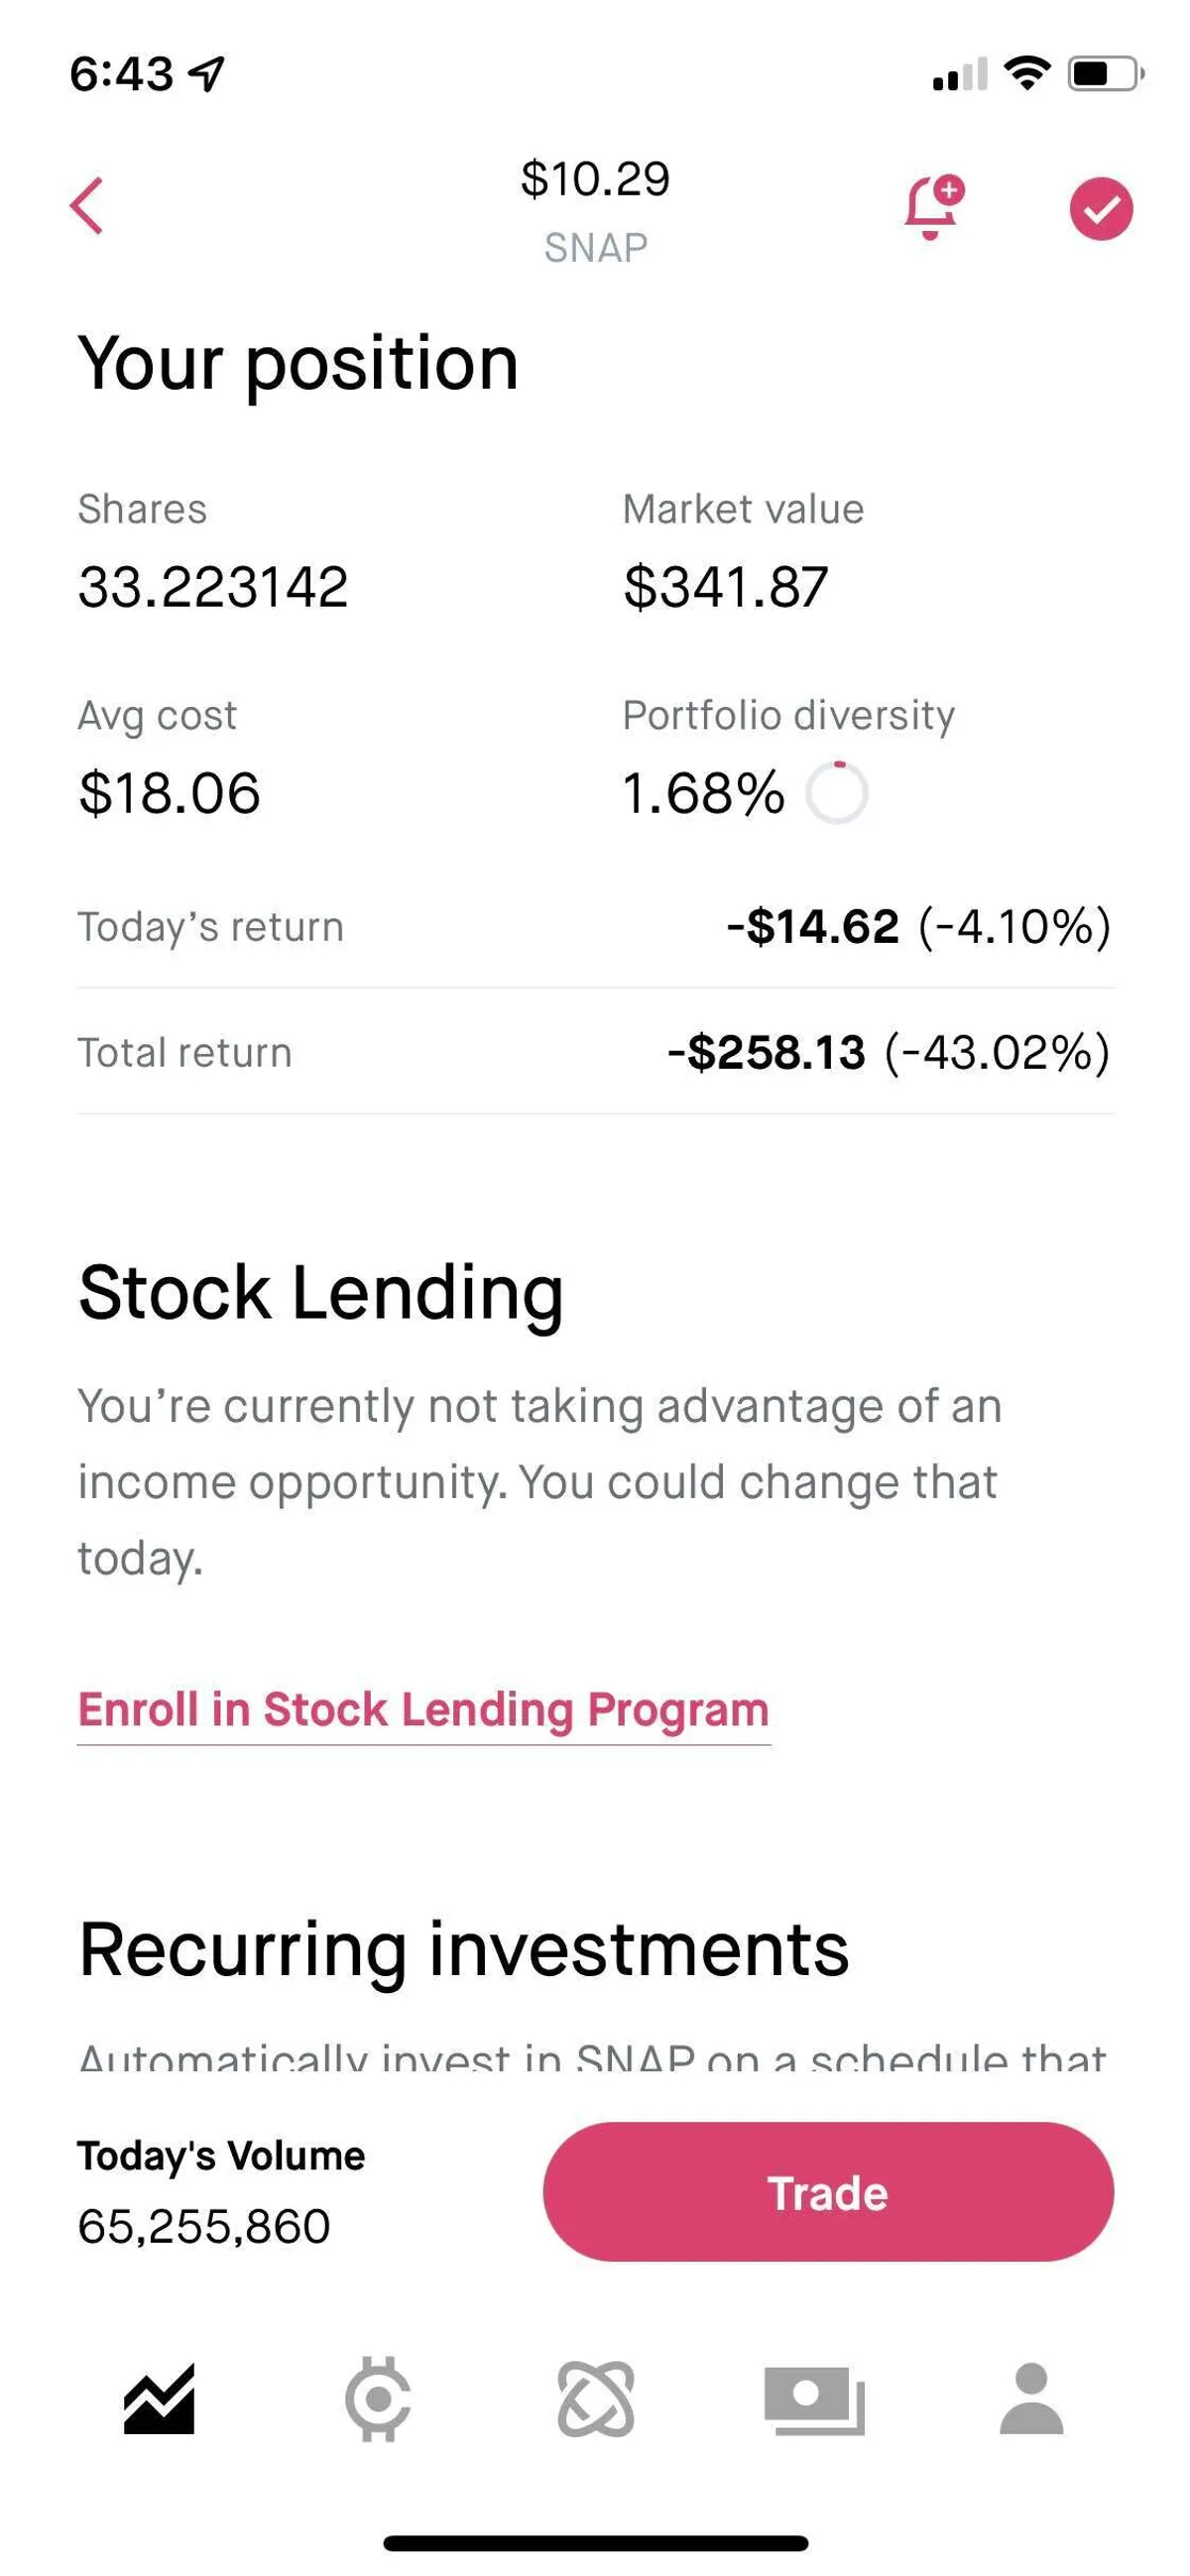This screenshot has height=2576, width=1190.
Task: Open the cash spending tab
Action: pos(814,2398)
